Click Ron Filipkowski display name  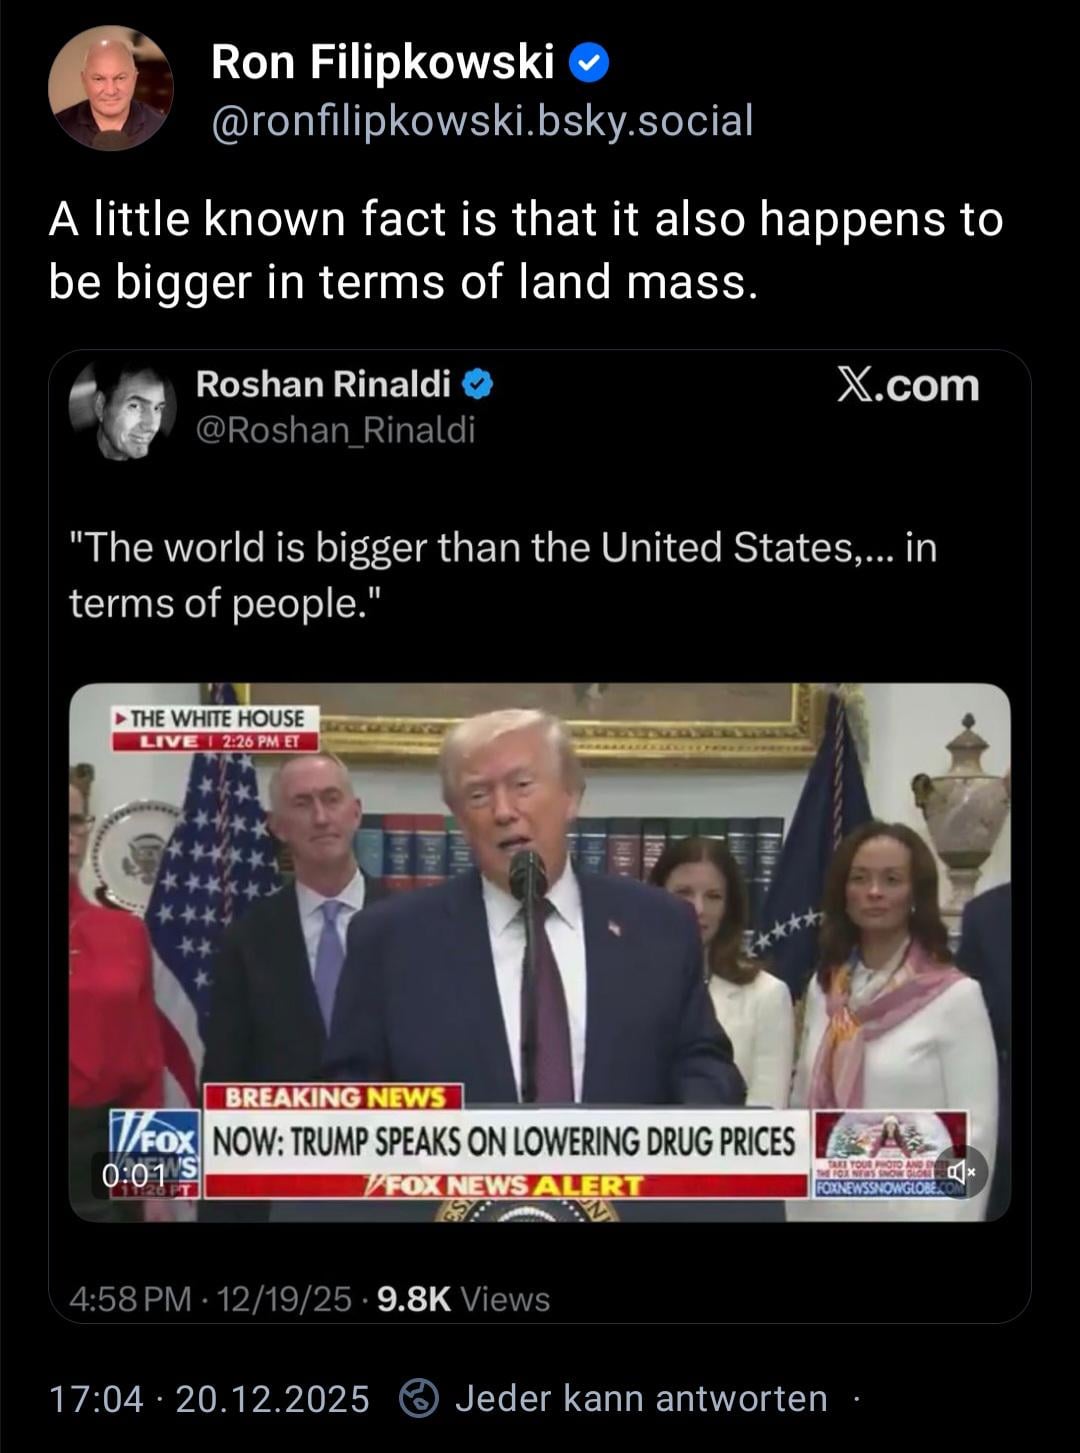click(x=383, y=63)
